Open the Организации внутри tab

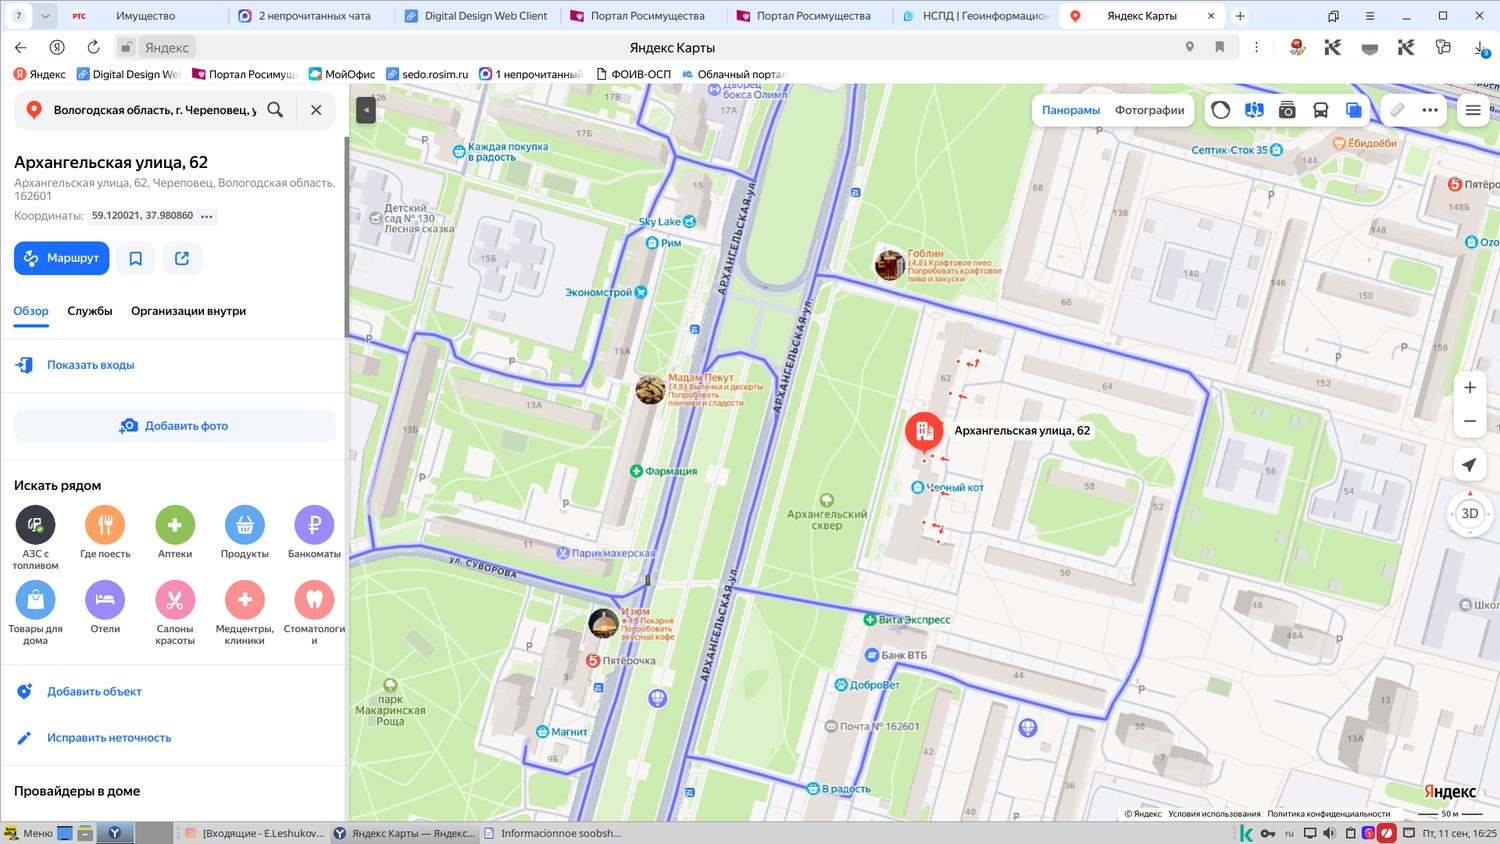click(188, 311)
